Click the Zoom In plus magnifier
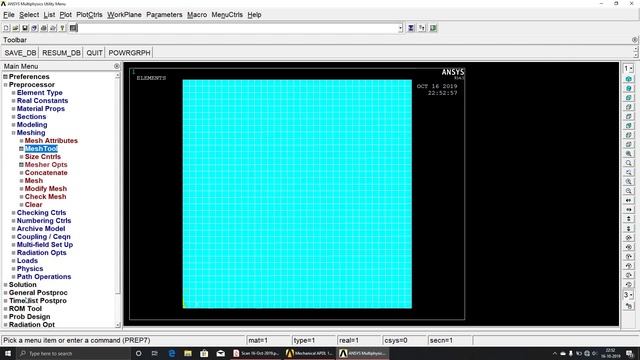Viewport: 640px width, 360px height. coord(629,182)
